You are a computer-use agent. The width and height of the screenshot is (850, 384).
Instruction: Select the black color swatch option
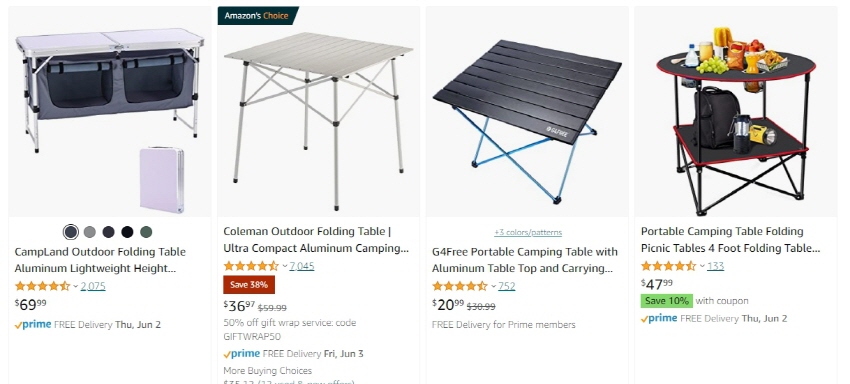point(127,232)
